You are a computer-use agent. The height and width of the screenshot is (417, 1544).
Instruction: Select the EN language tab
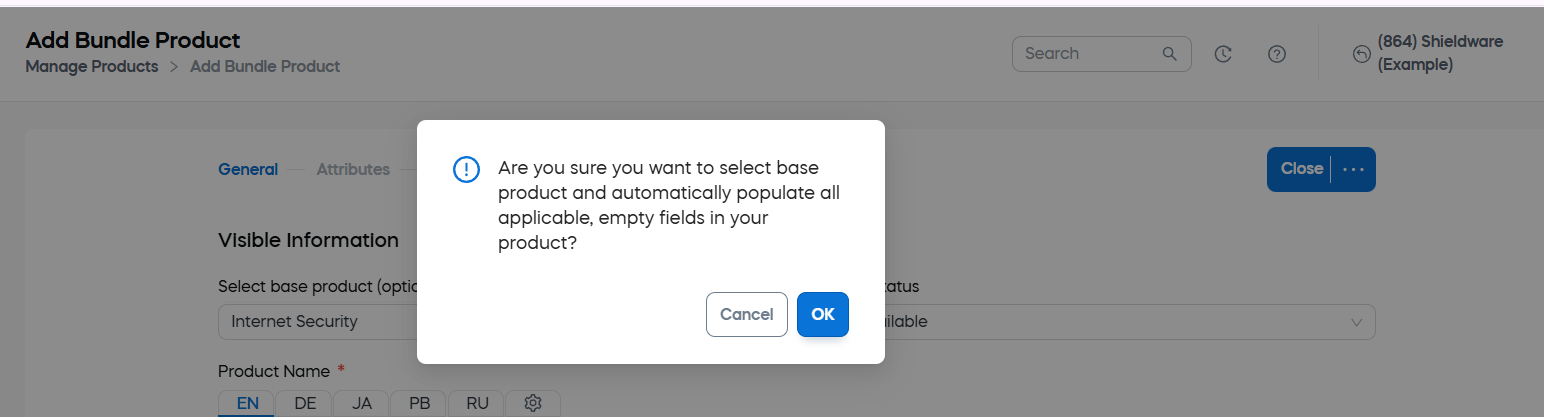coord(248,403)
